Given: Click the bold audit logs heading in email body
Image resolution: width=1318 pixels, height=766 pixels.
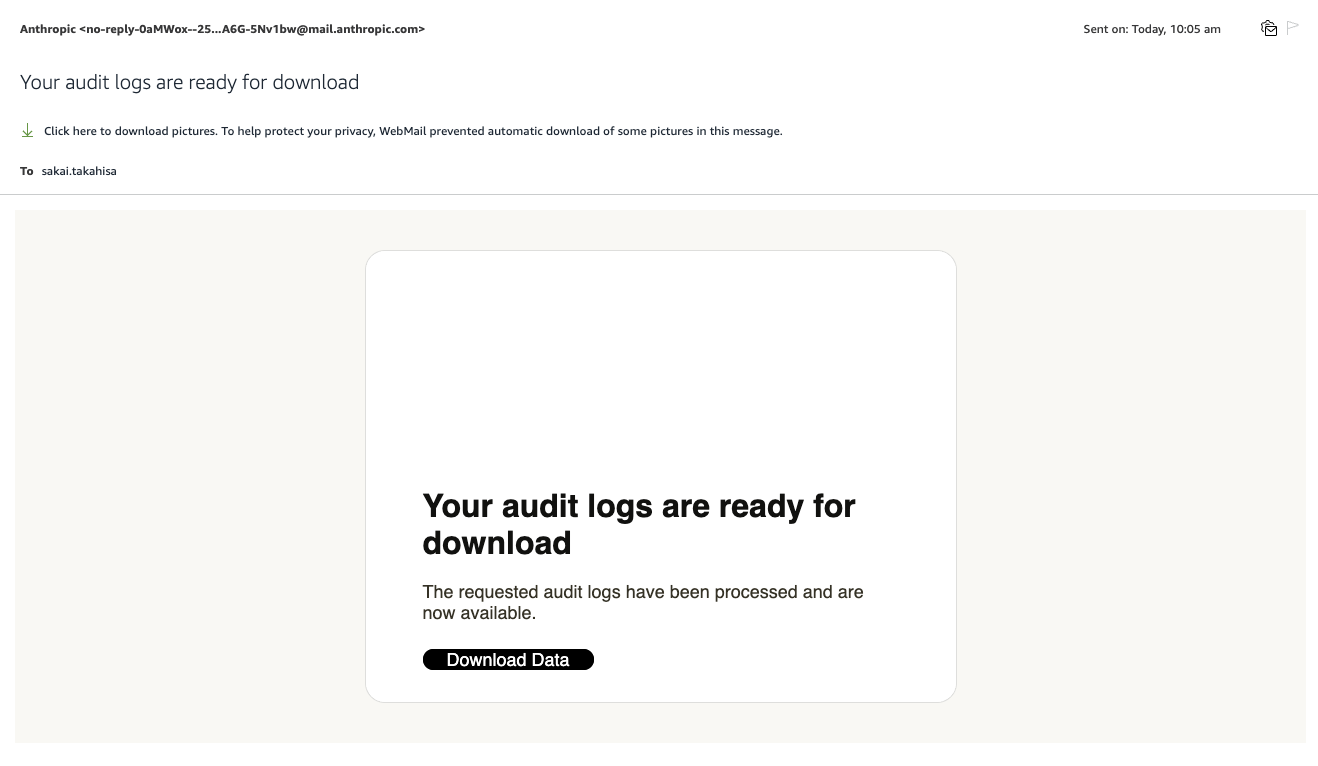Looking at the screenshot, I should (638, 506).
